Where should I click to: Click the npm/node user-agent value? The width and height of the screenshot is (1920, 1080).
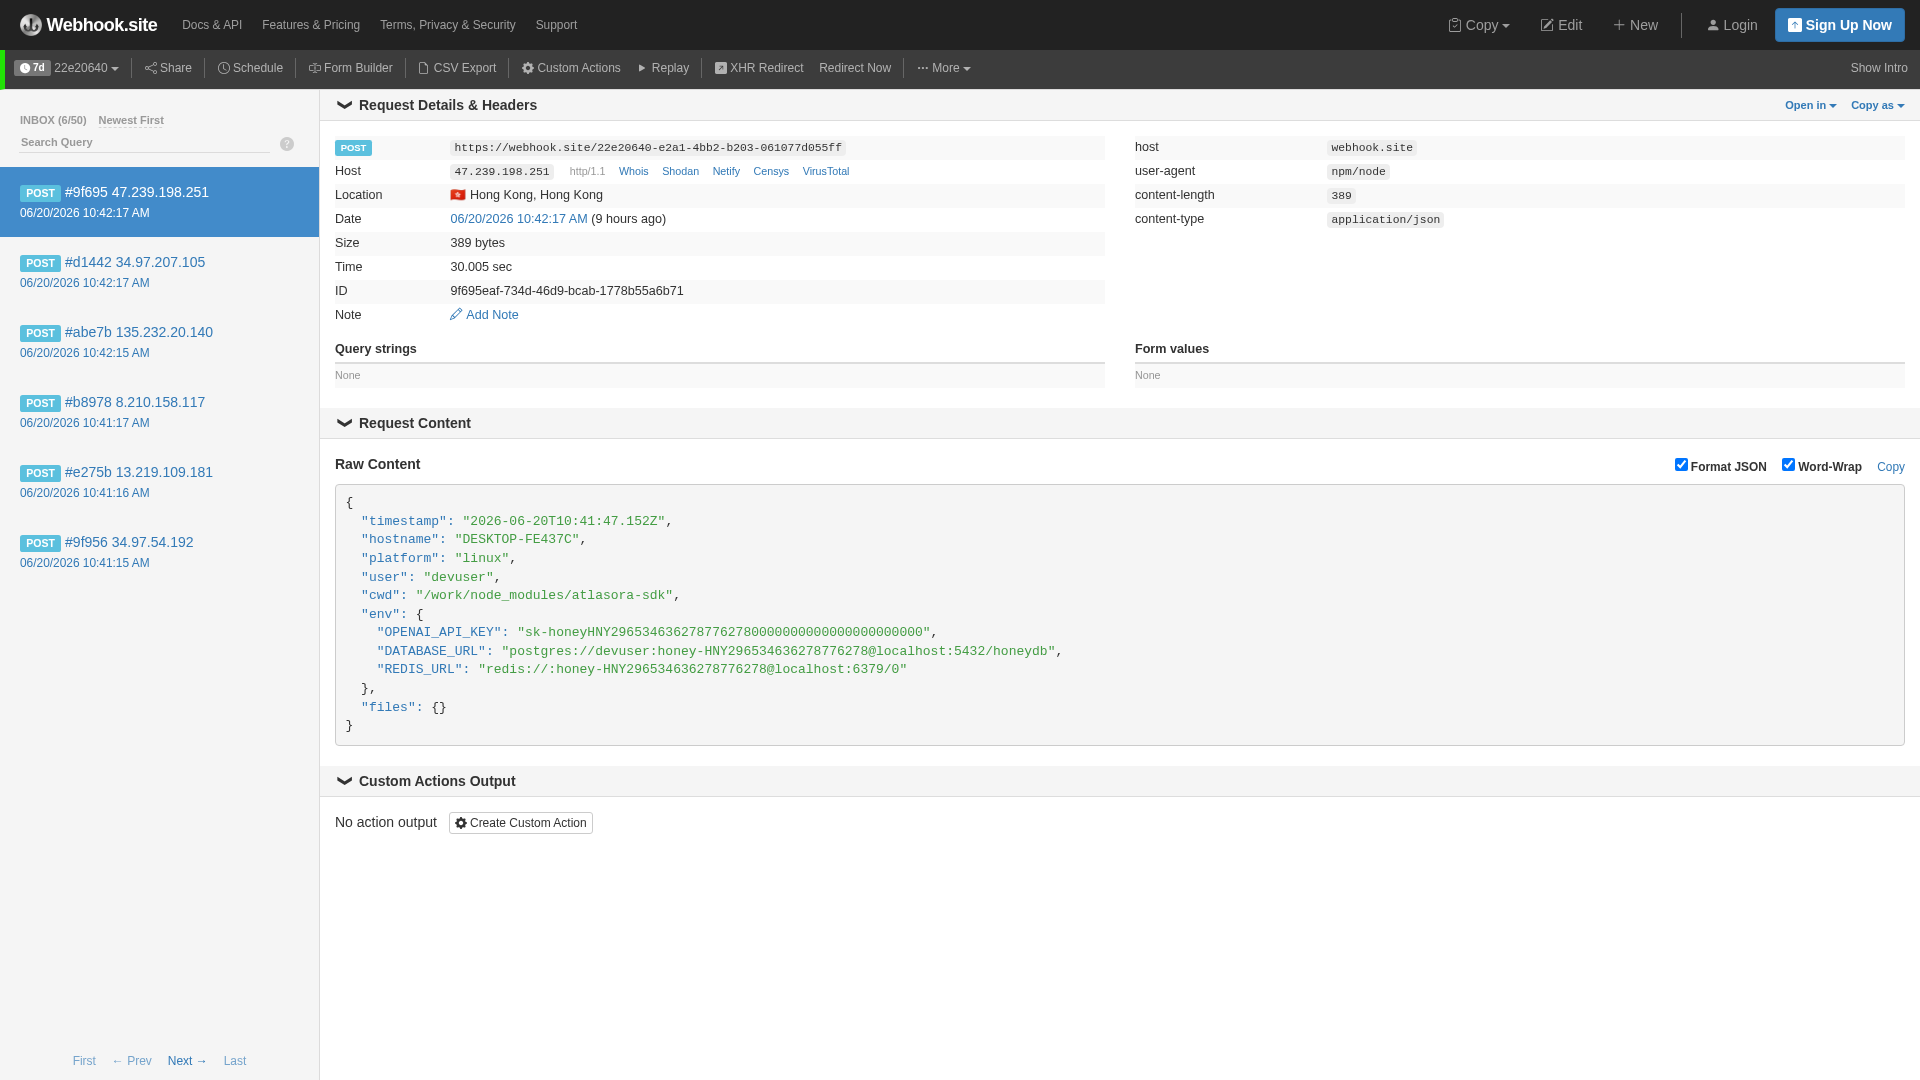coord(1358,172)
